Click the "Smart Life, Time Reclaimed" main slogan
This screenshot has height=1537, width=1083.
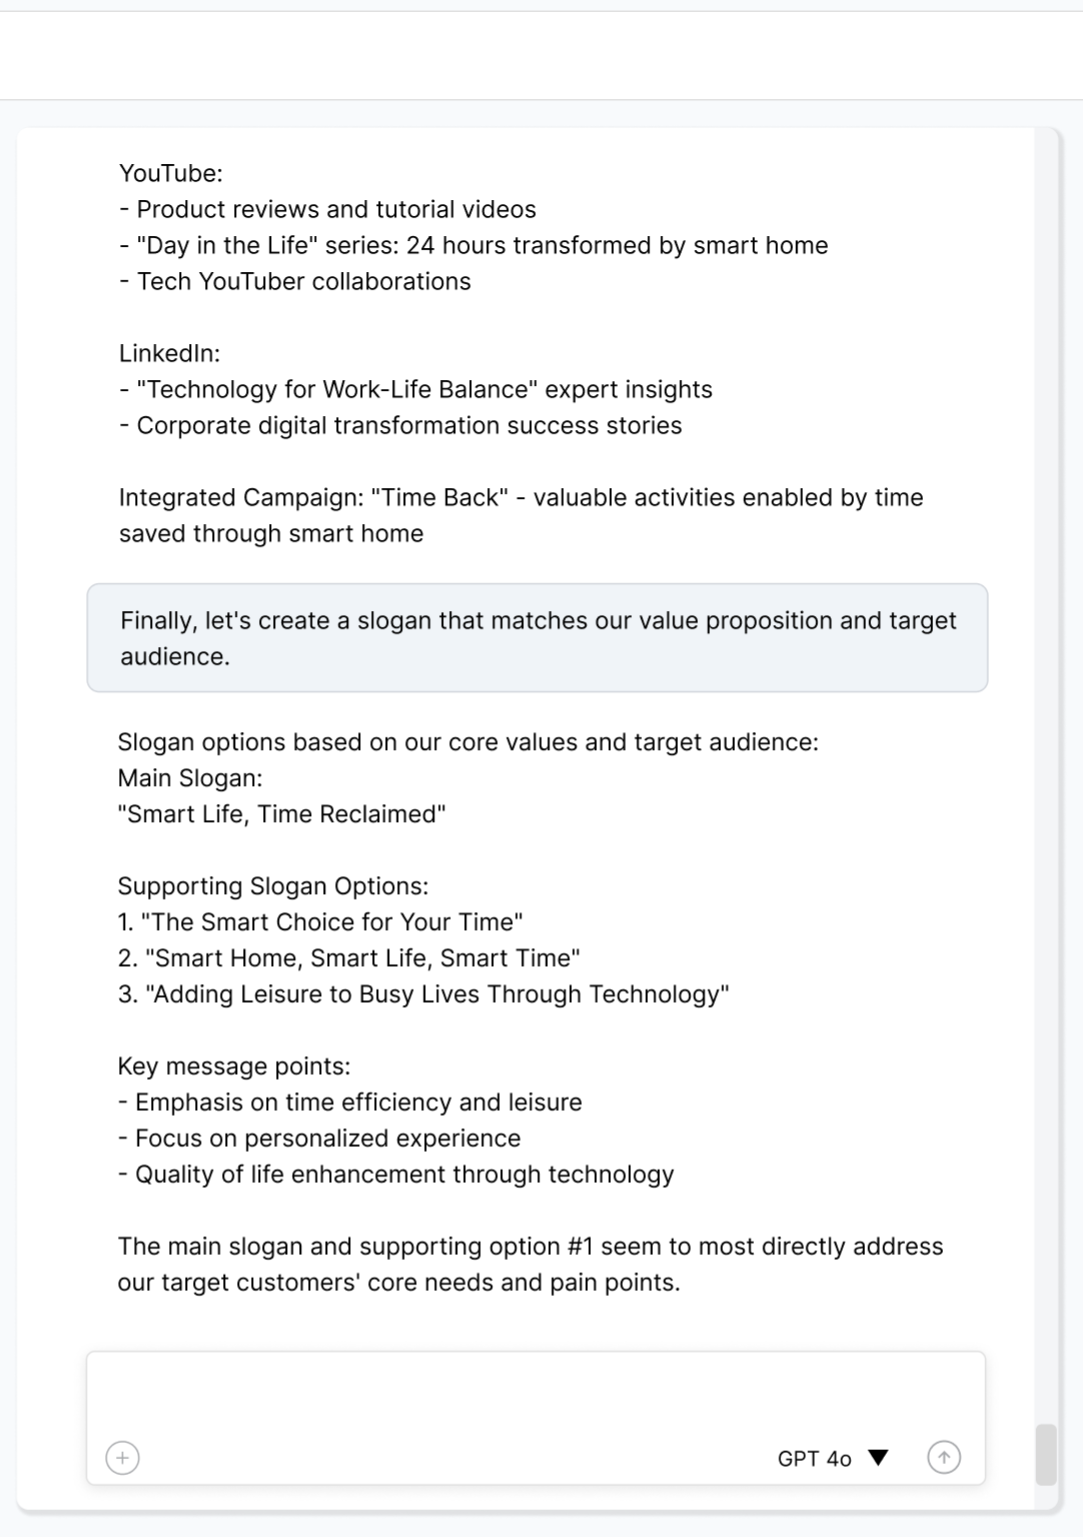pos(281,814)
